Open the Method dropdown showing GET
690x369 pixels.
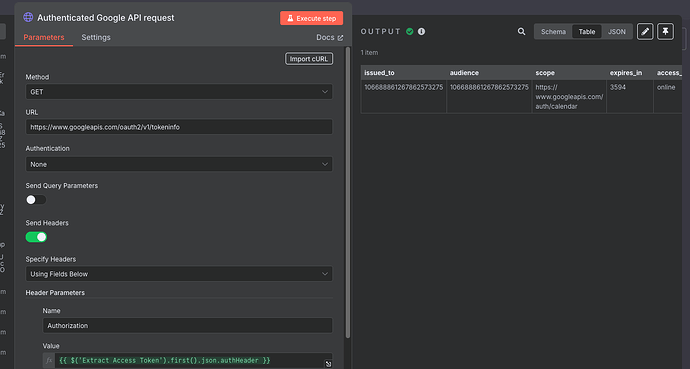[x=179, y=92]
